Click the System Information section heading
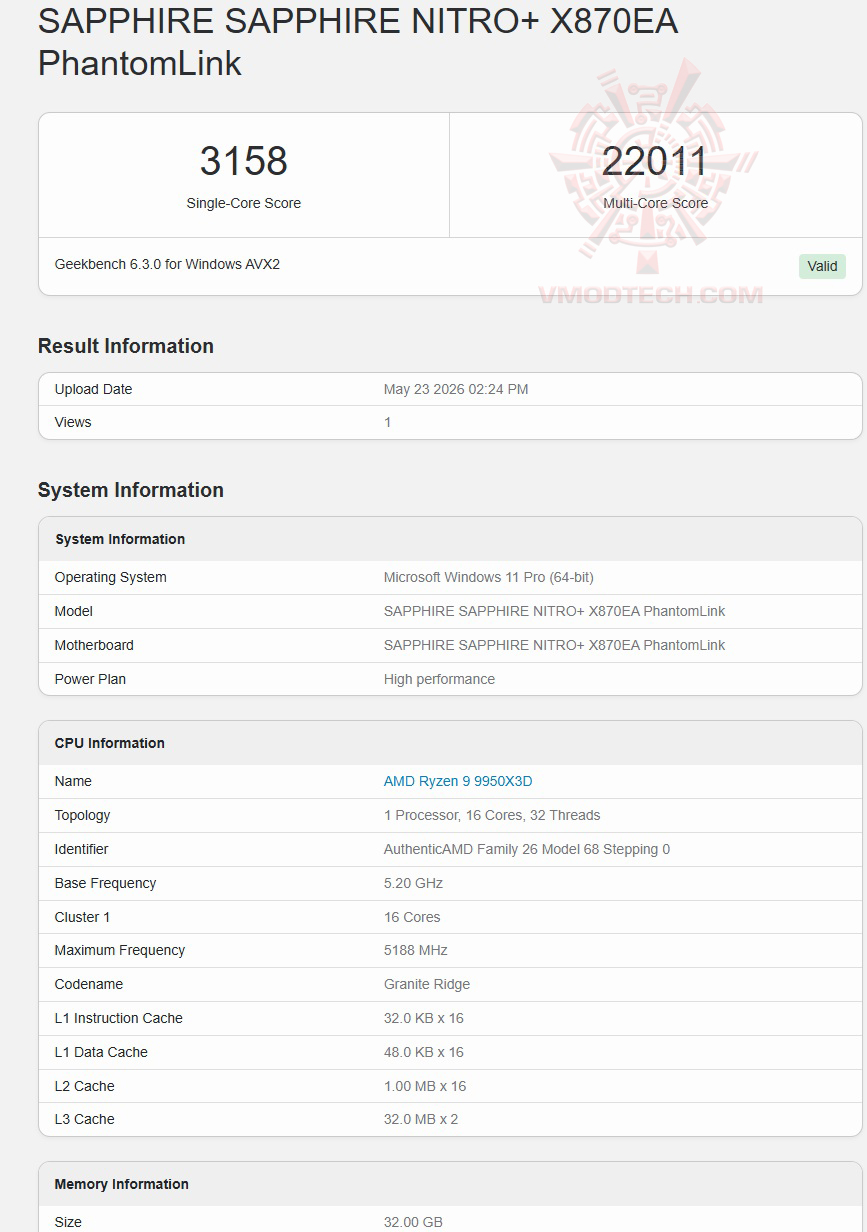 (x=131, y=490)
